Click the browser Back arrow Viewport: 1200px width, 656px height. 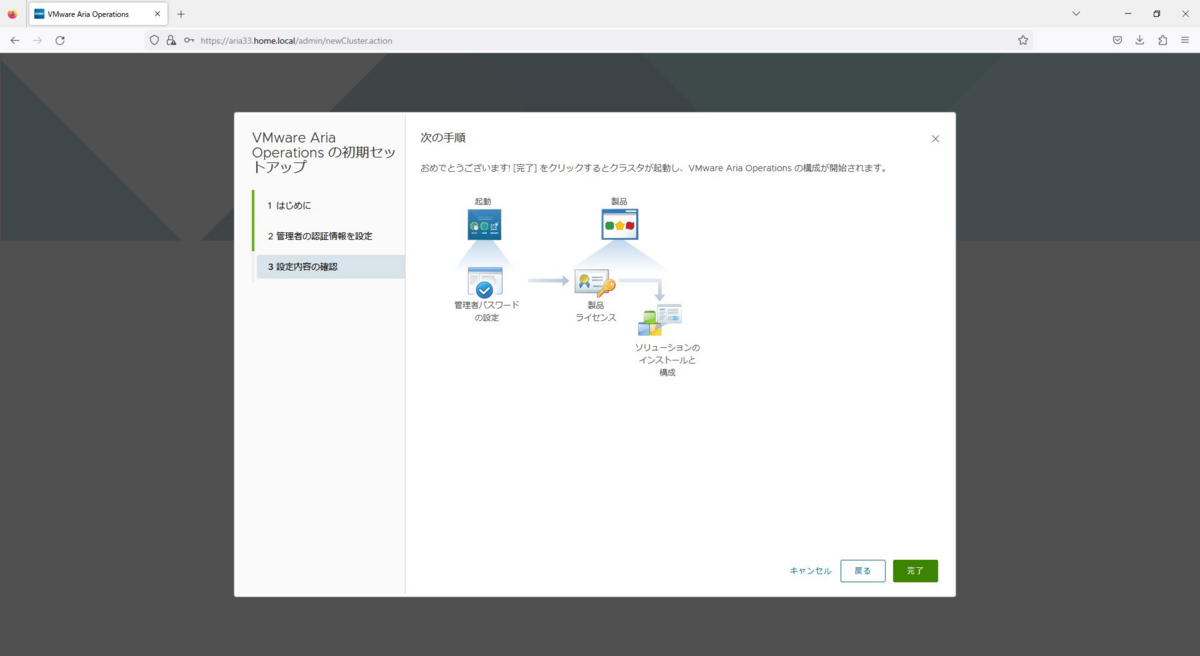coord(15,40)
